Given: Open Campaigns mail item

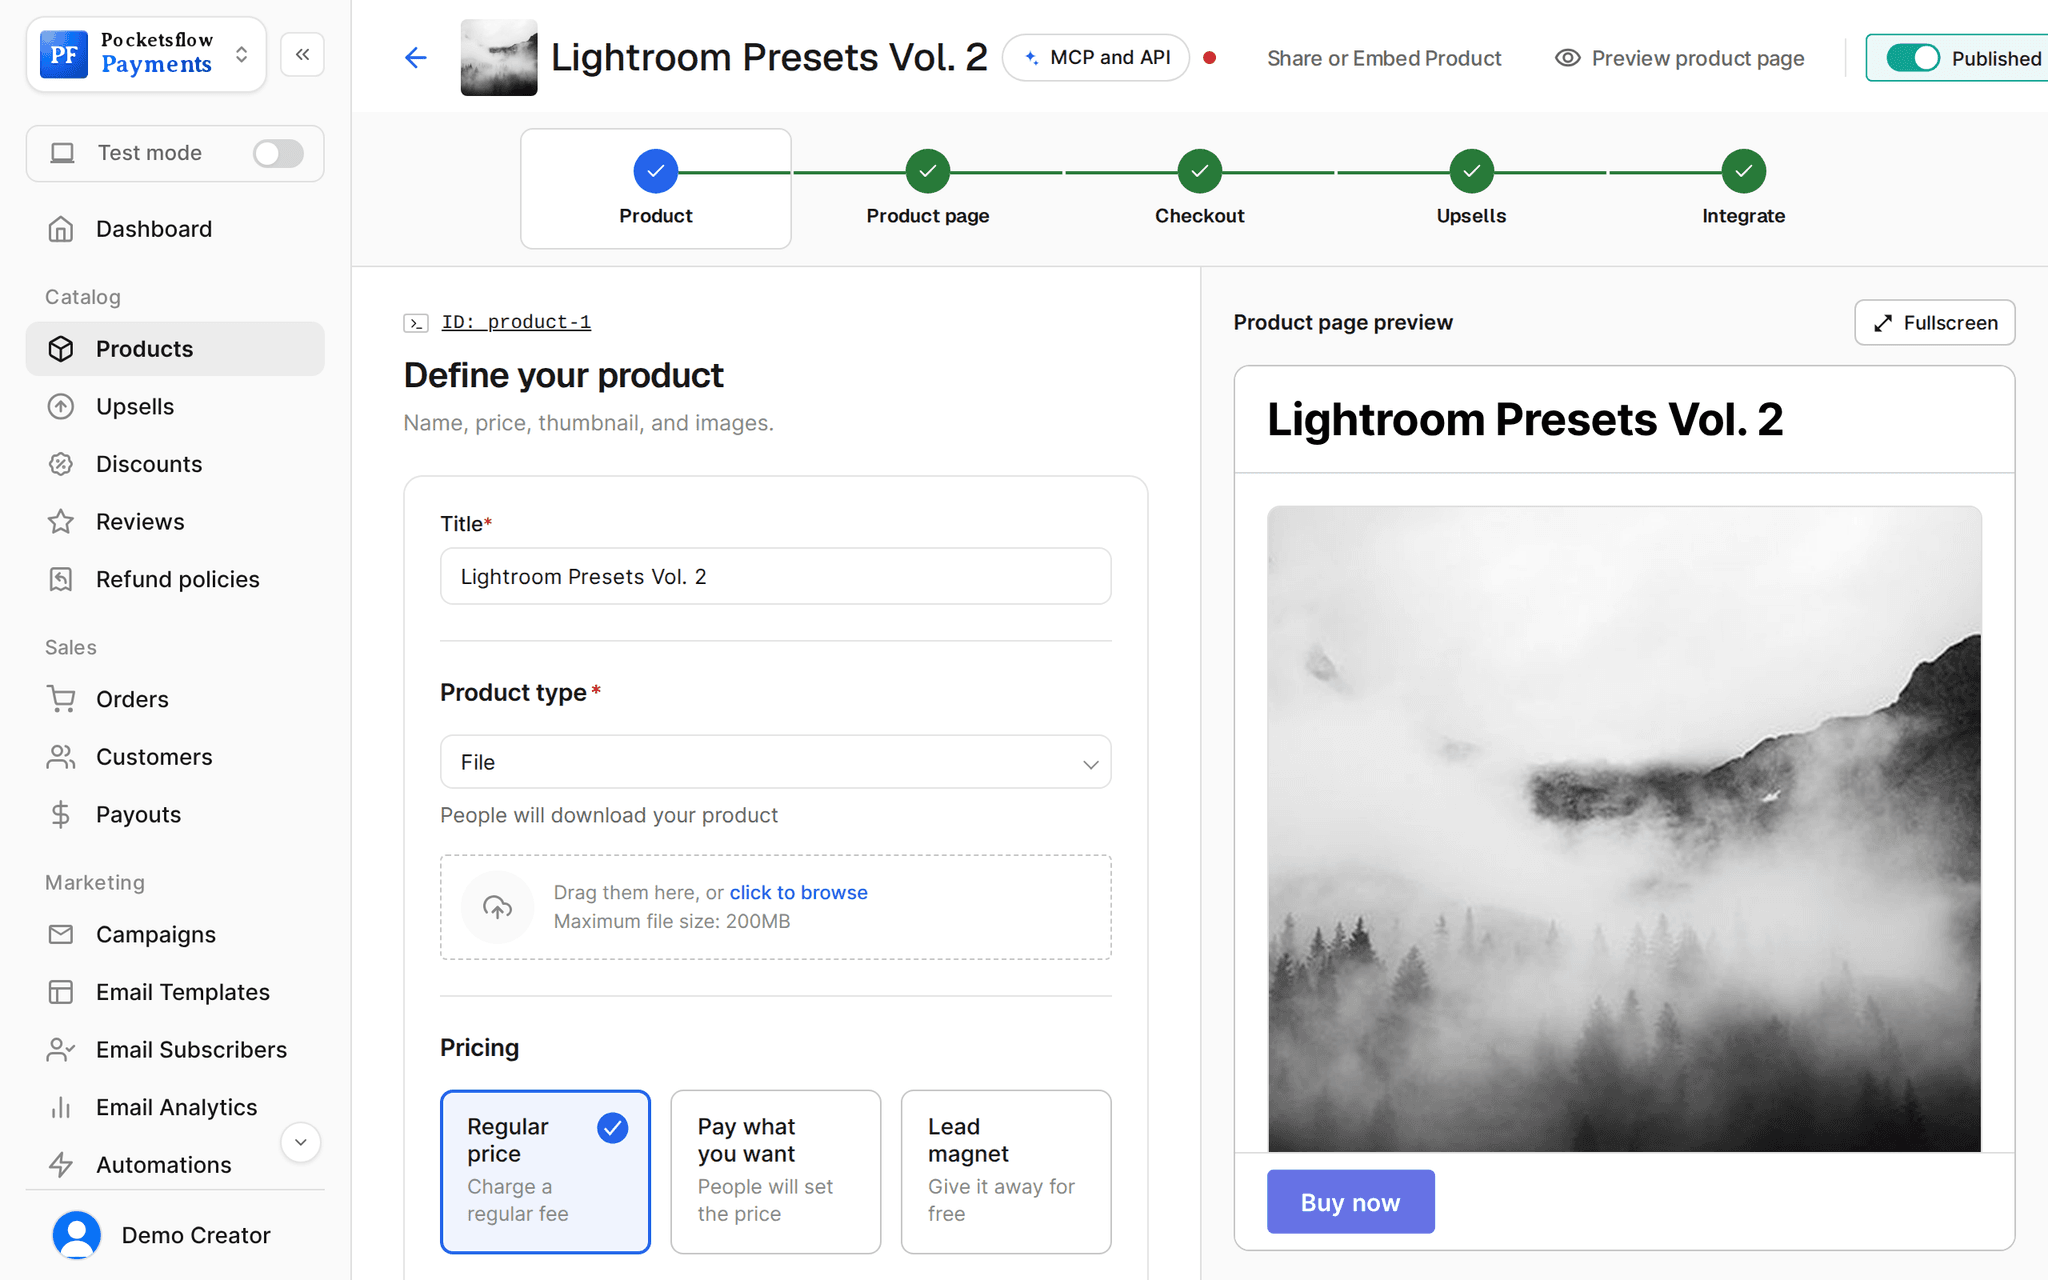Looking at the screenshot, I should point(175,934).
